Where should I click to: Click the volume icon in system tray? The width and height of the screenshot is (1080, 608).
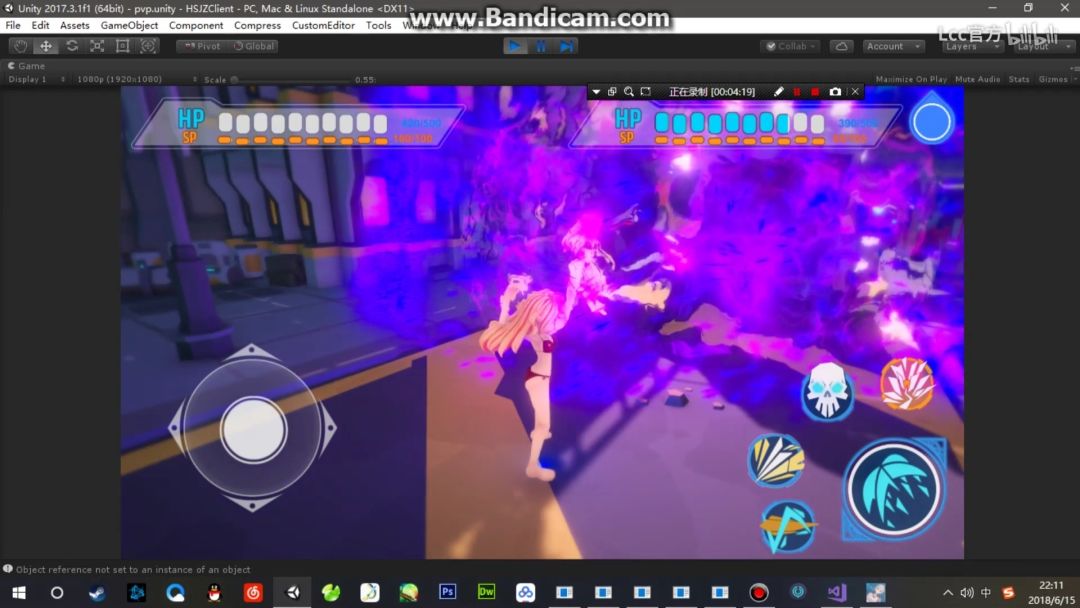967,593
